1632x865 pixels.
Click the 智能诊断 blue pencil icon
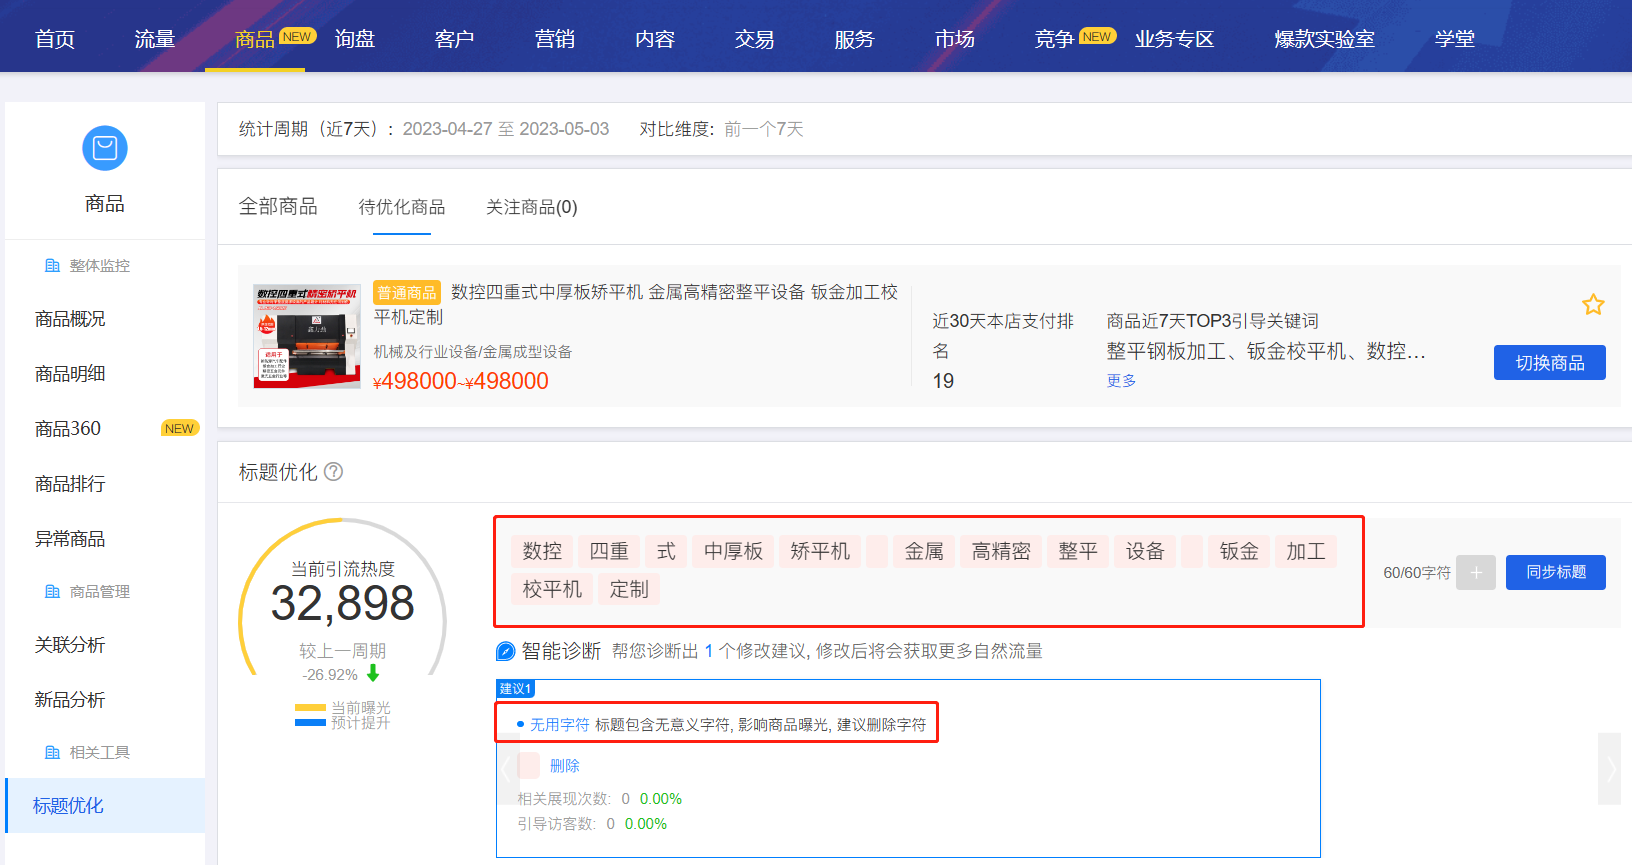[506, 652]
